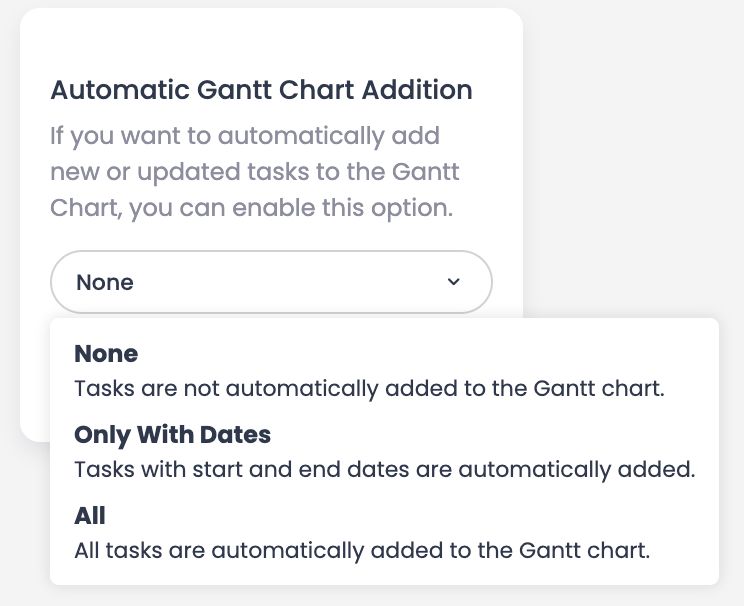The width and height of the screenshot is (744, 606).
Task: Click the line "If you want to automatically add"
Action: point(245,135)
